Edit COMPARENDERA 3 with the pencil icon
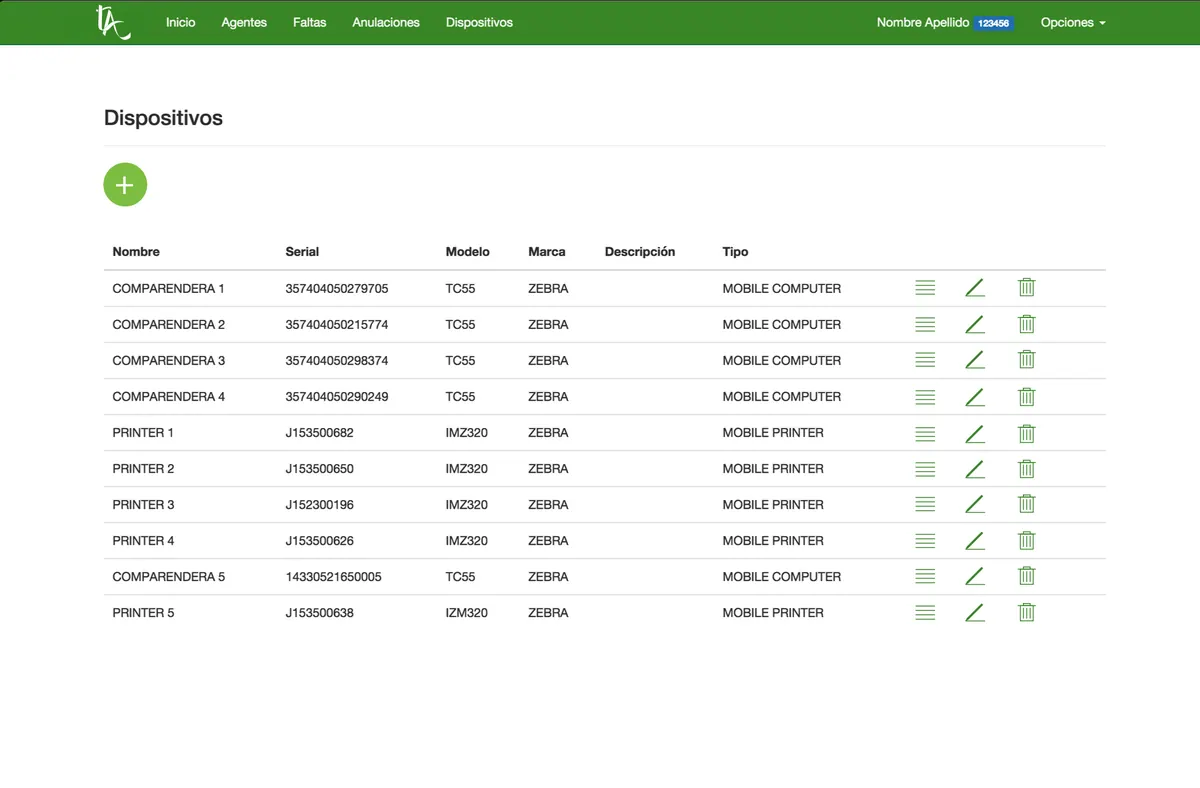The width and height of the screenshot is (1200, 788). click(975, 360)
